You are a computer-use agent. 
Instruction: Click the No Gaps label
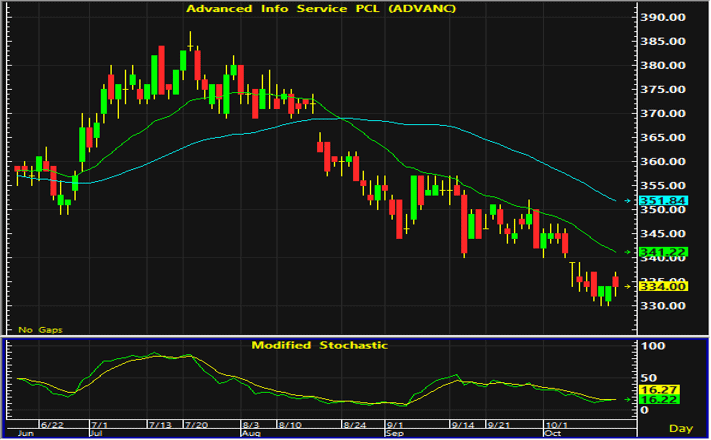(x=40, y=330)
